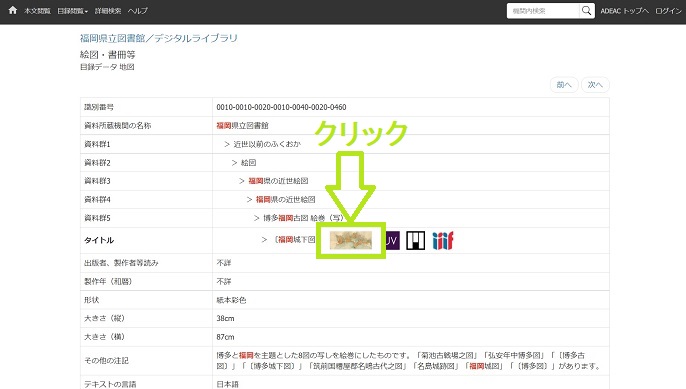Open the 絵図 category link
This screenshot has width=686, height=389.
tap(248, 163)
